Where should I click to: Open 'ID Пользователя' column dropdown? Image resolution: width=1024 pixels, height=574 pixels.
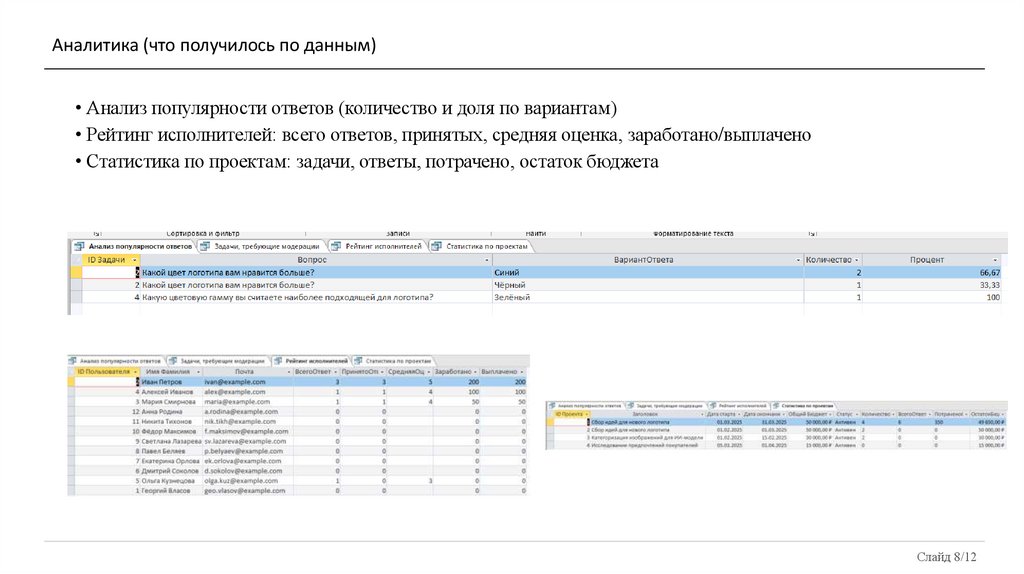click(x=135, y=372)
